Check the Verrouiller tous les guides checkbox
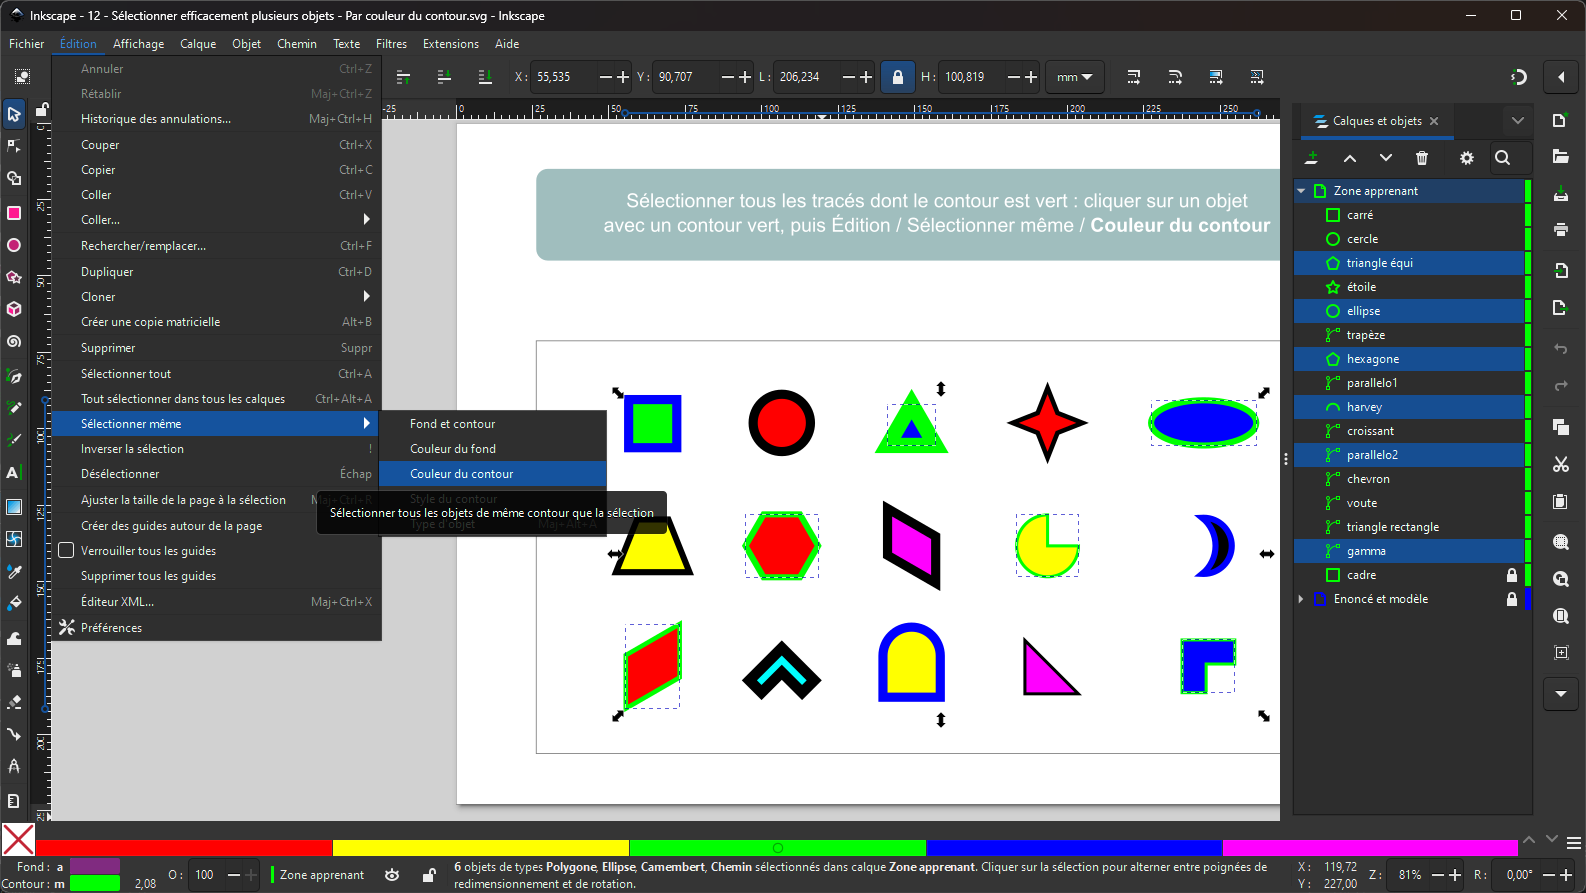 pos(67,551)
